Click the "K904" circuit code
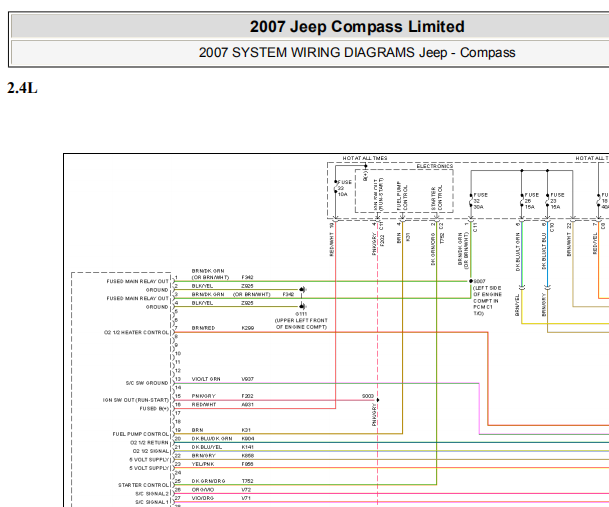The width and height of the screenshot is (609, 507). (248, 438)
